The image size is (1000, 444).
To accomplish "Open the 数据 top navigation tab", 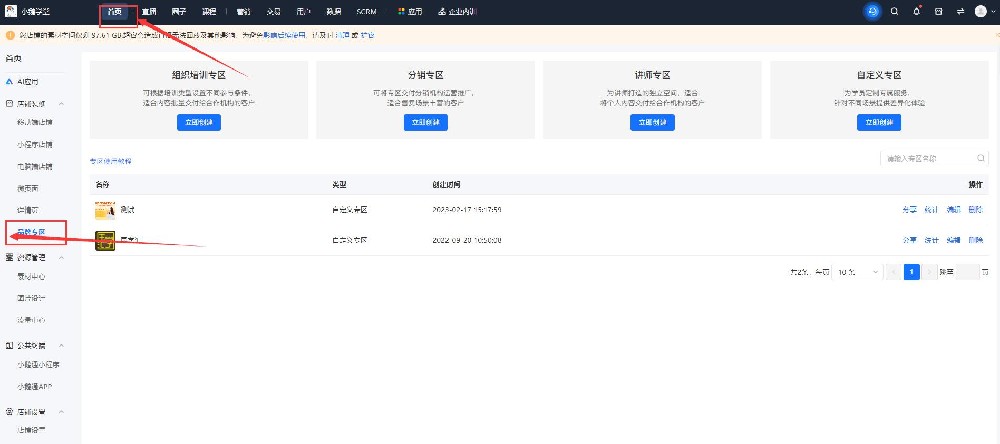I will point(334,11).
